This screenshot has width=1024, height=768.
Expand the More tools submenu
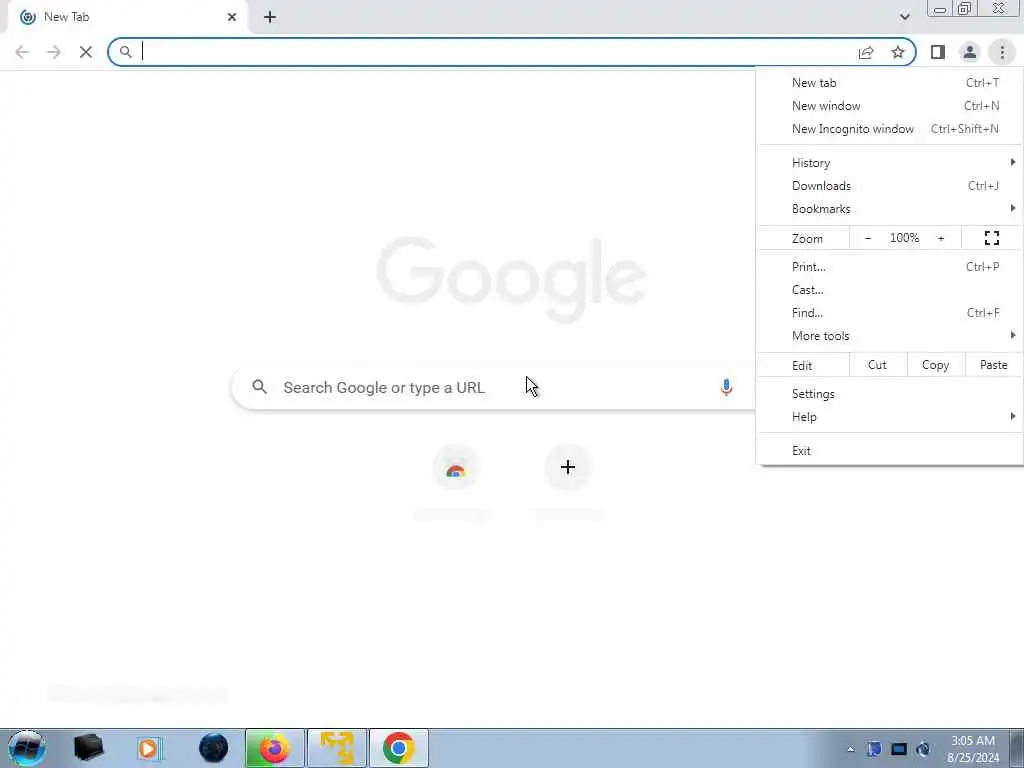coord(889,336)
